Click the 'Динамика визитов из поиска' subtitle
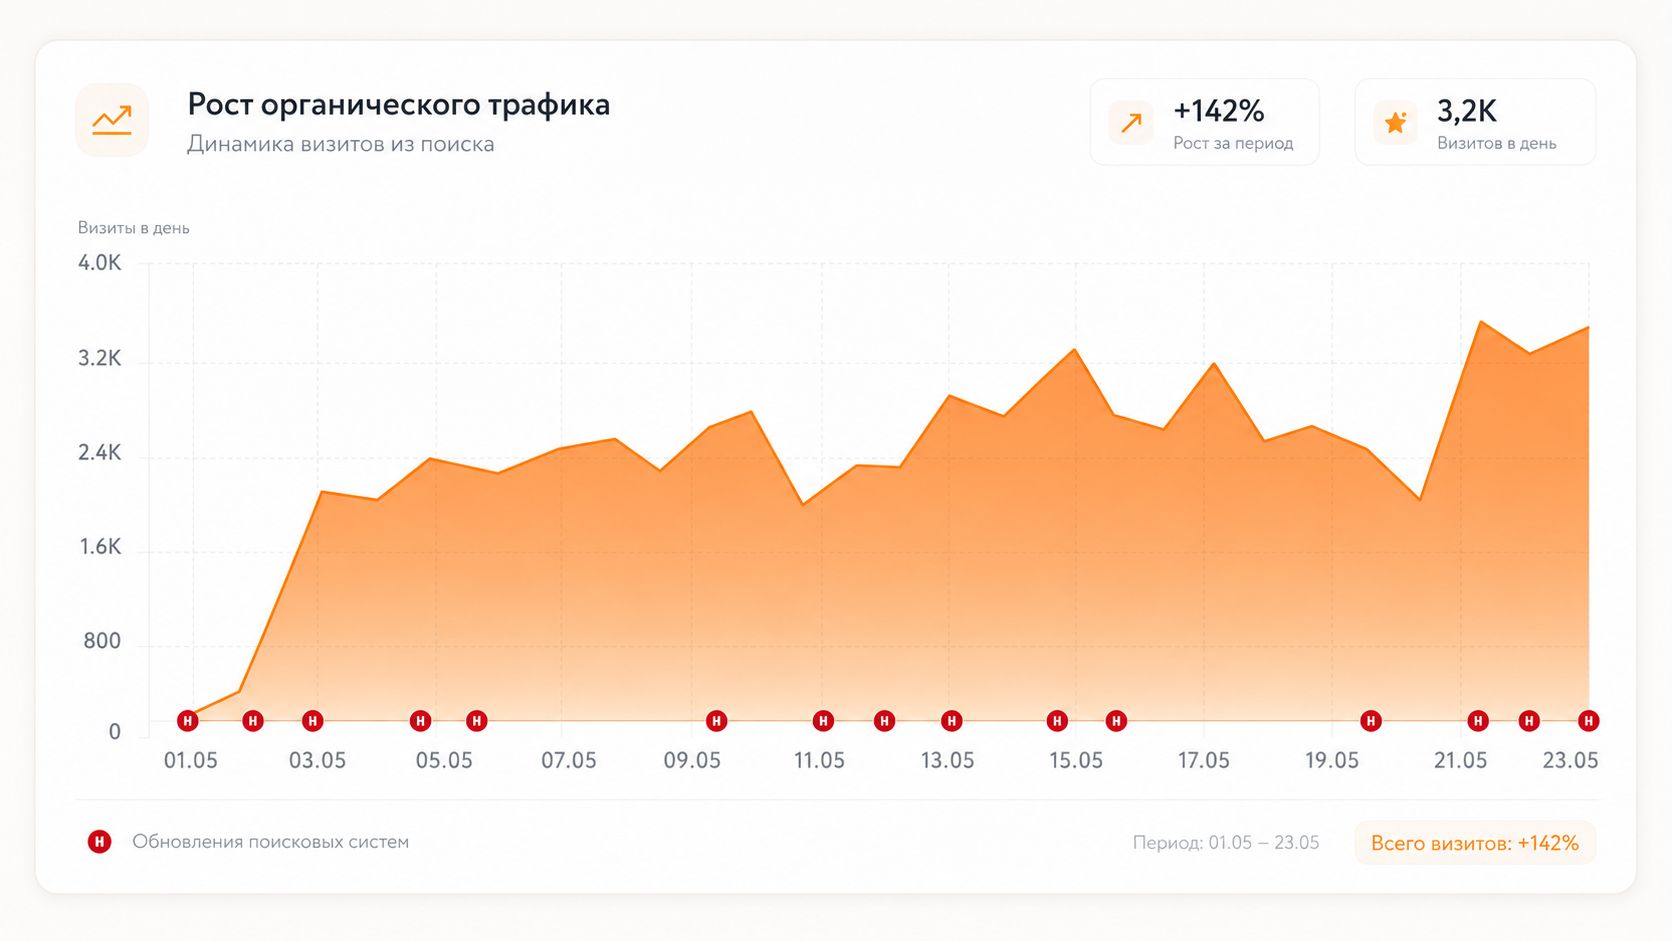Screen dimensions: 1672x941 click(341, 144)
